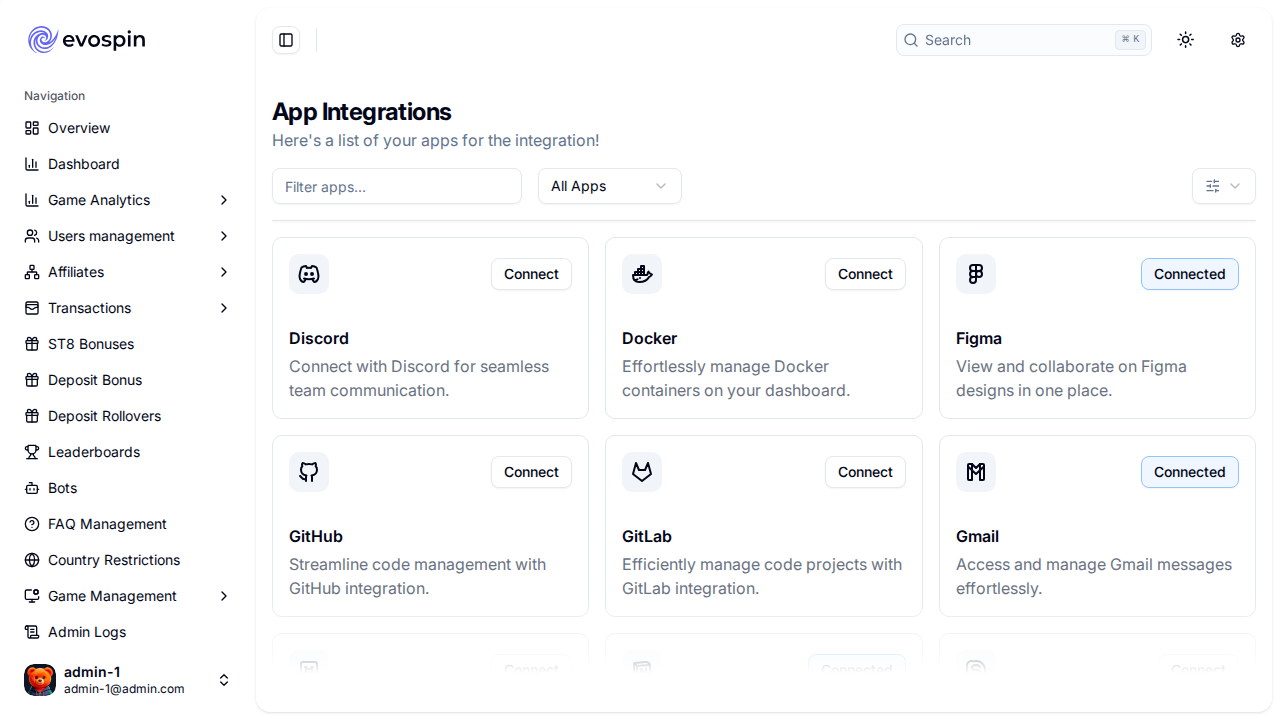The image size is (1280, 720).
Task: Click Connected button on Gmail card
Action: point(1190,472)
